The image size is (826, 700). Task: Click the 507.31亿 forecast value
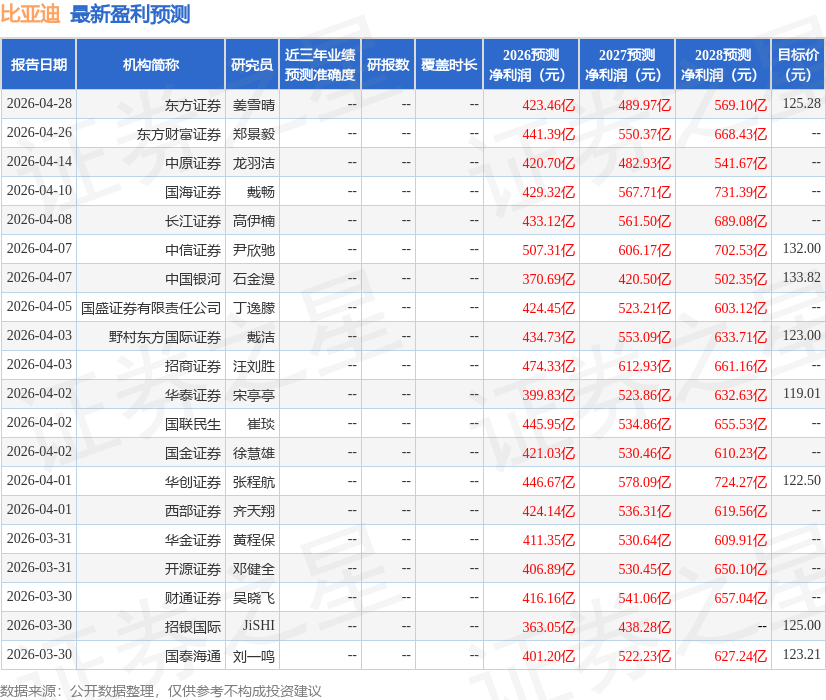click(x=548, y=250)
